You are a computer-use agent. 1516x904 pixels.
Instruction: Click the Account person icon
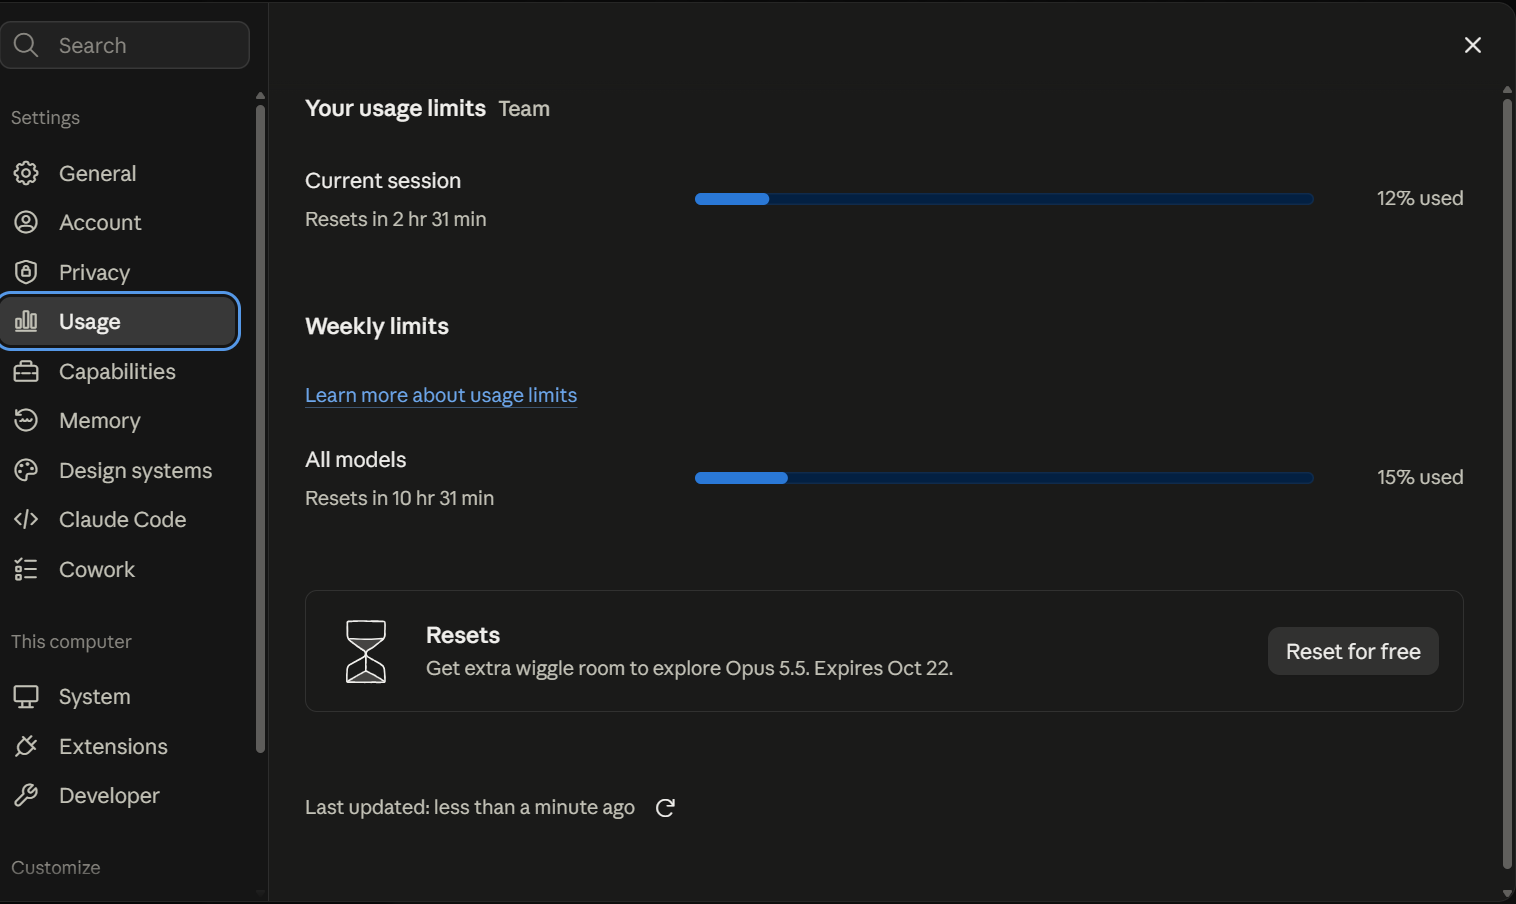pyautogui.click(x=26, y=222)
